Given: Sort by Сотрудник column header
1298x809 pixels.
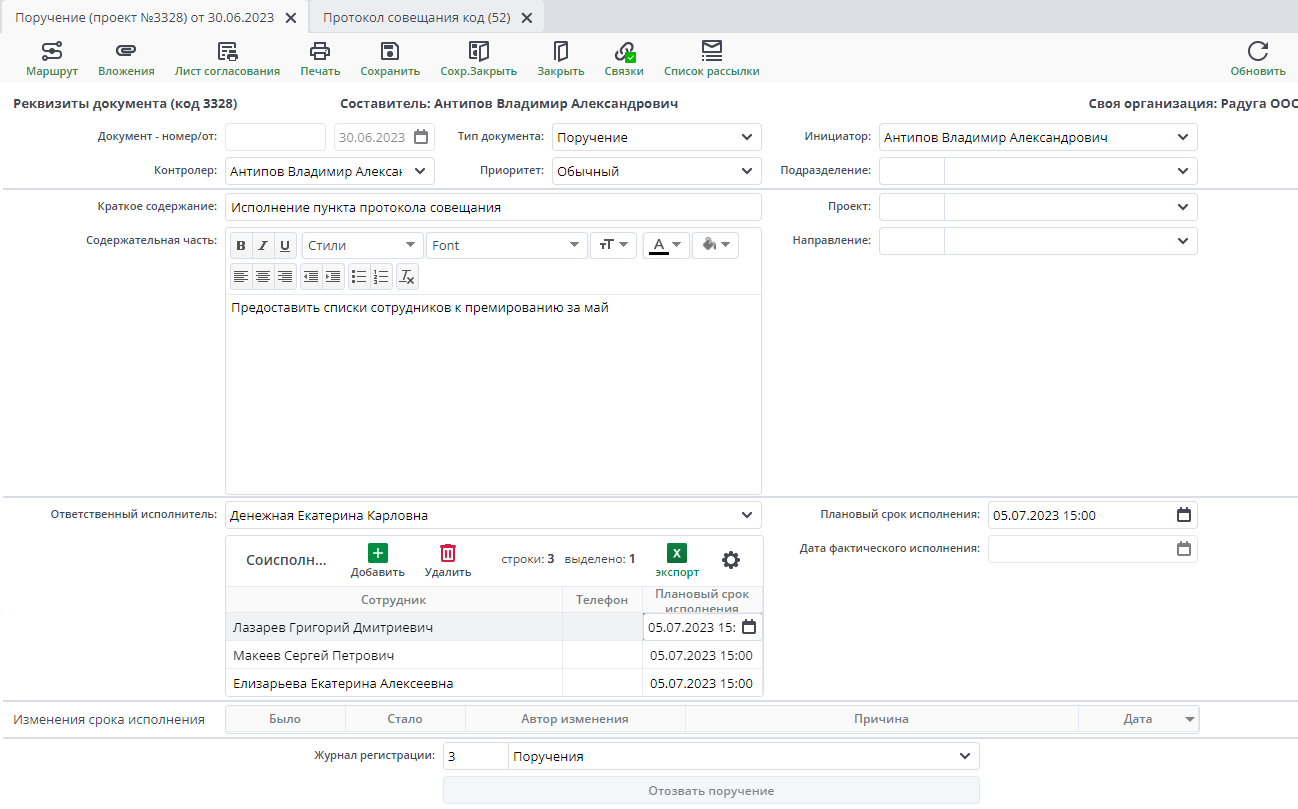Looking at the screenshot, I should [394, 600].
